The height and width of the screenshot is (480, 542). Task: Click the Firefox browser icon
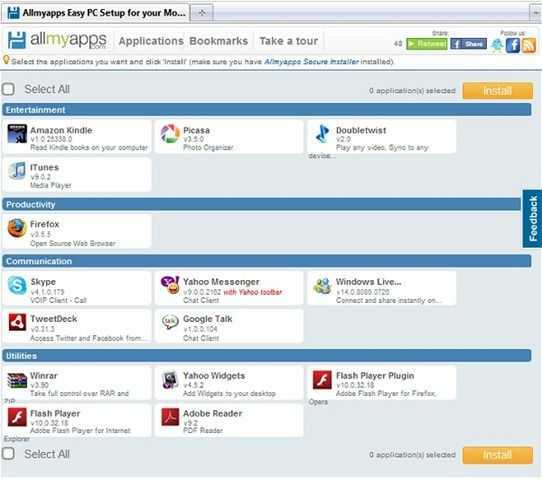[x=17, y=228]
